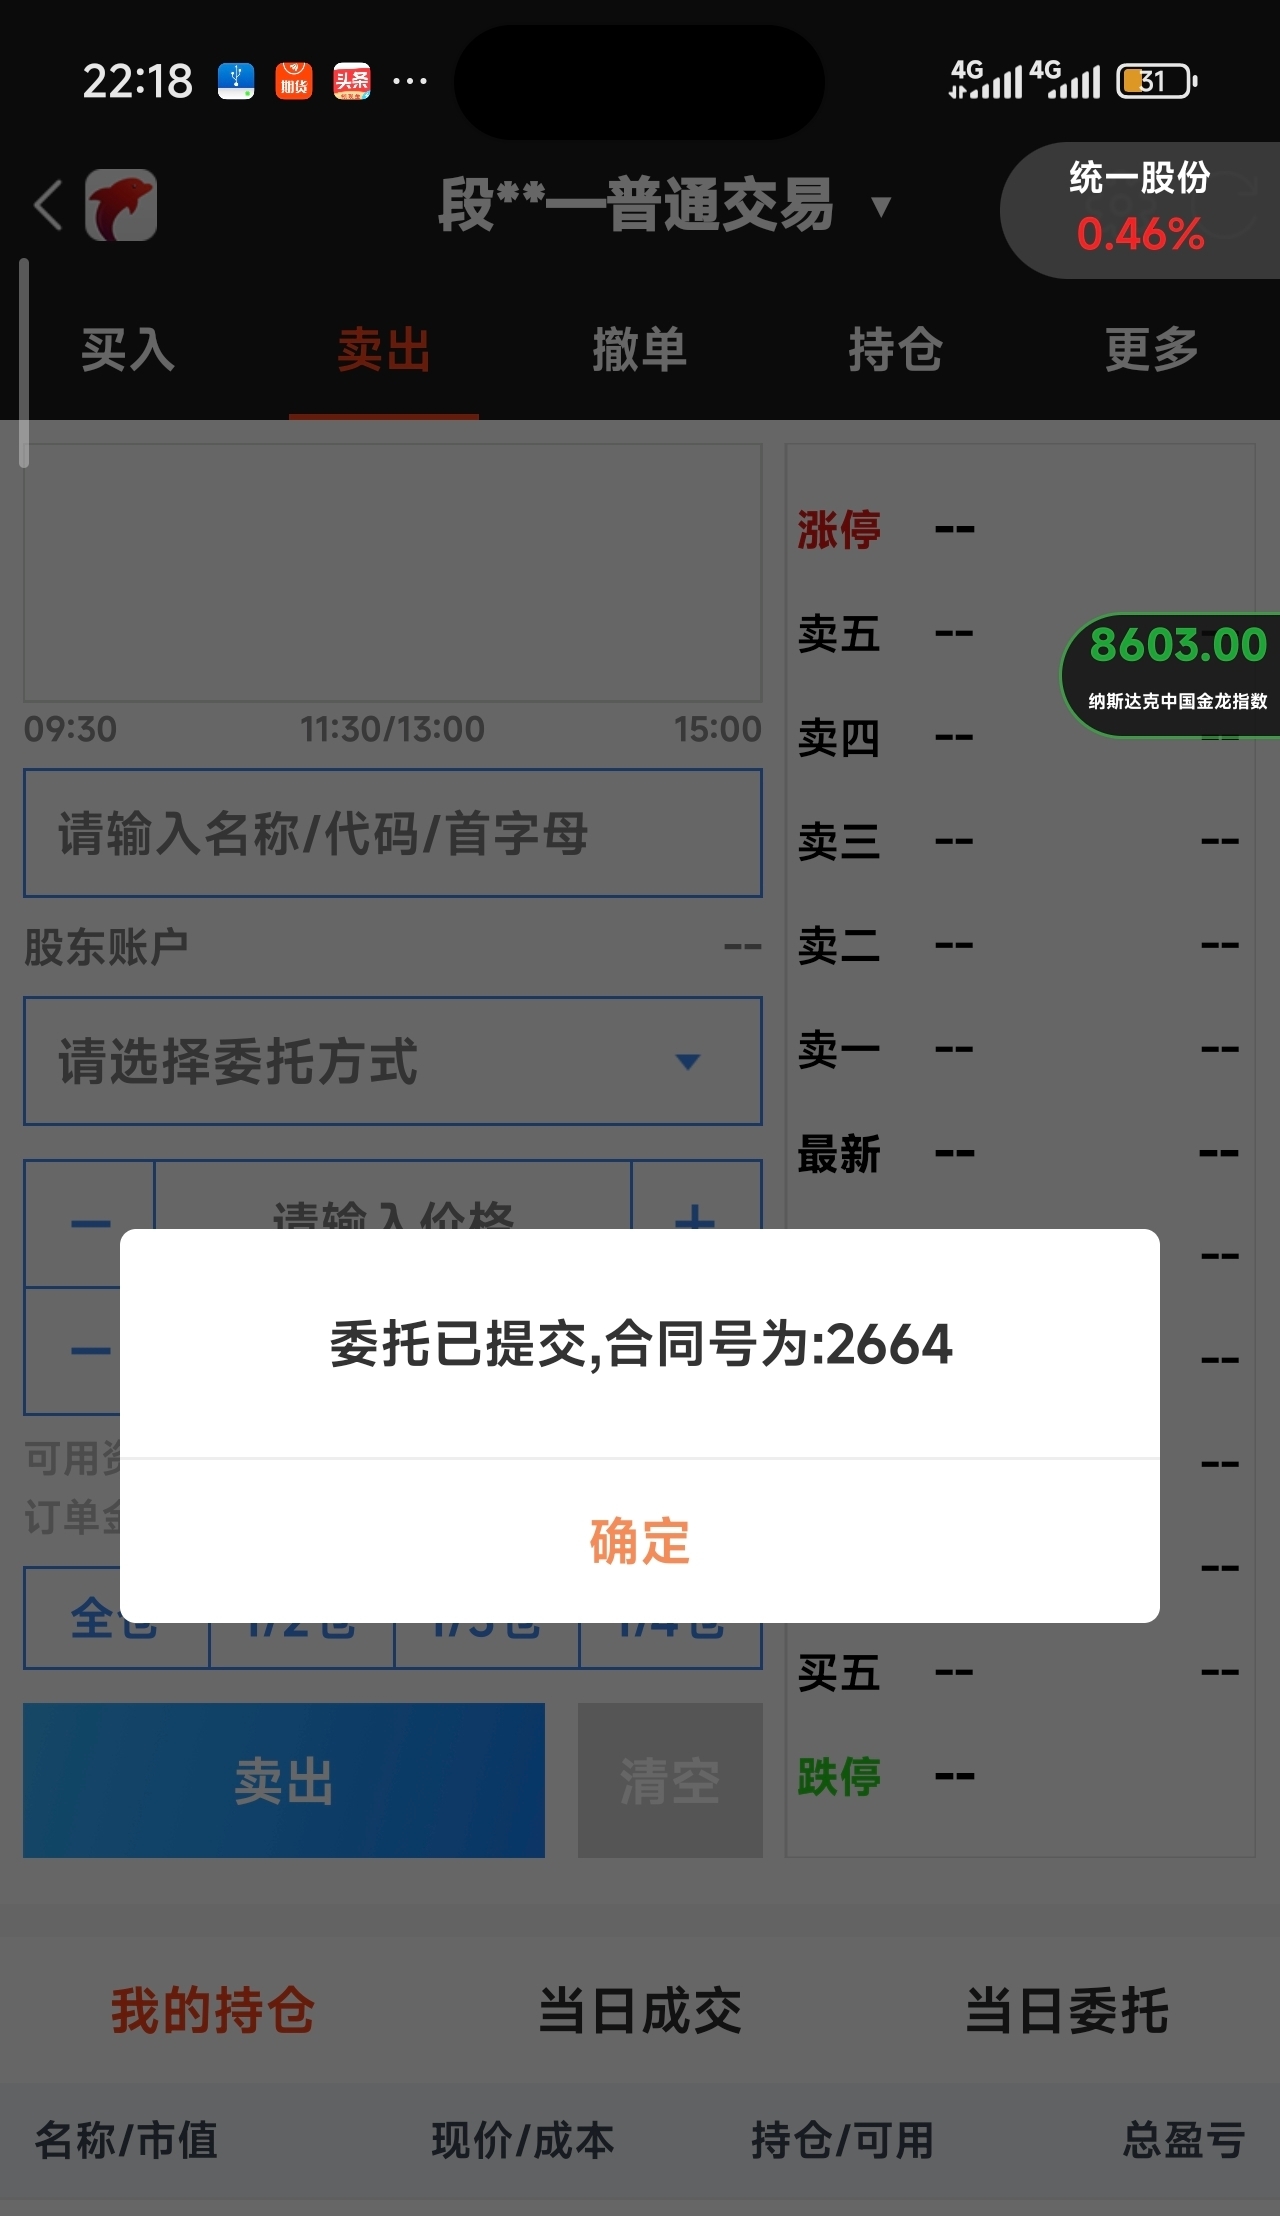Switch to the 撤单 tab

[x=640, y=350]
